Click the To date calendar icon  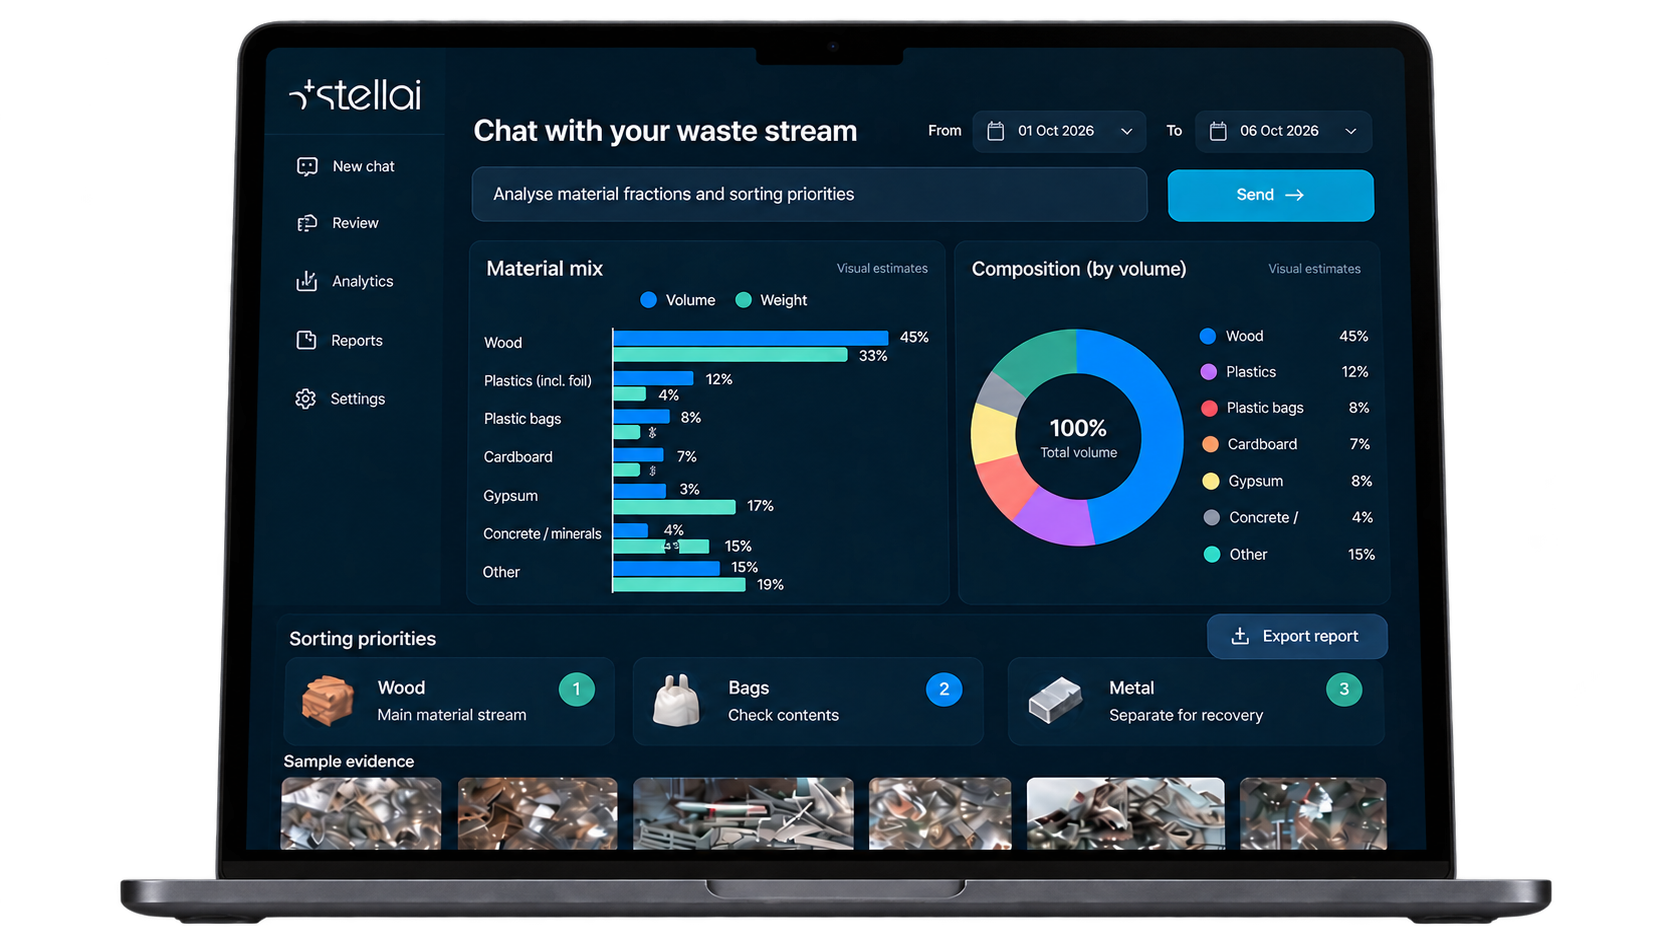pos(1218,131)
